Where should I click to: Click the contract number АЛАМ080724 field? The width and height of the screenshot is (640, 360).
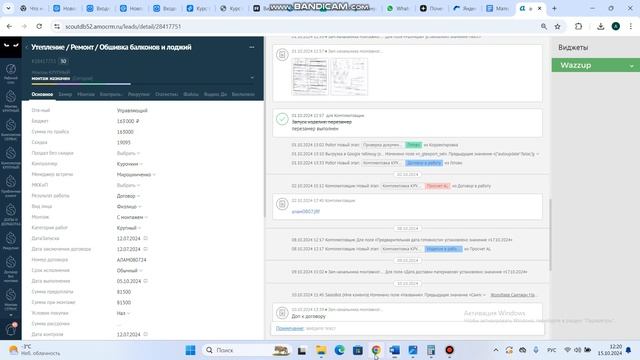coord(131,260)
